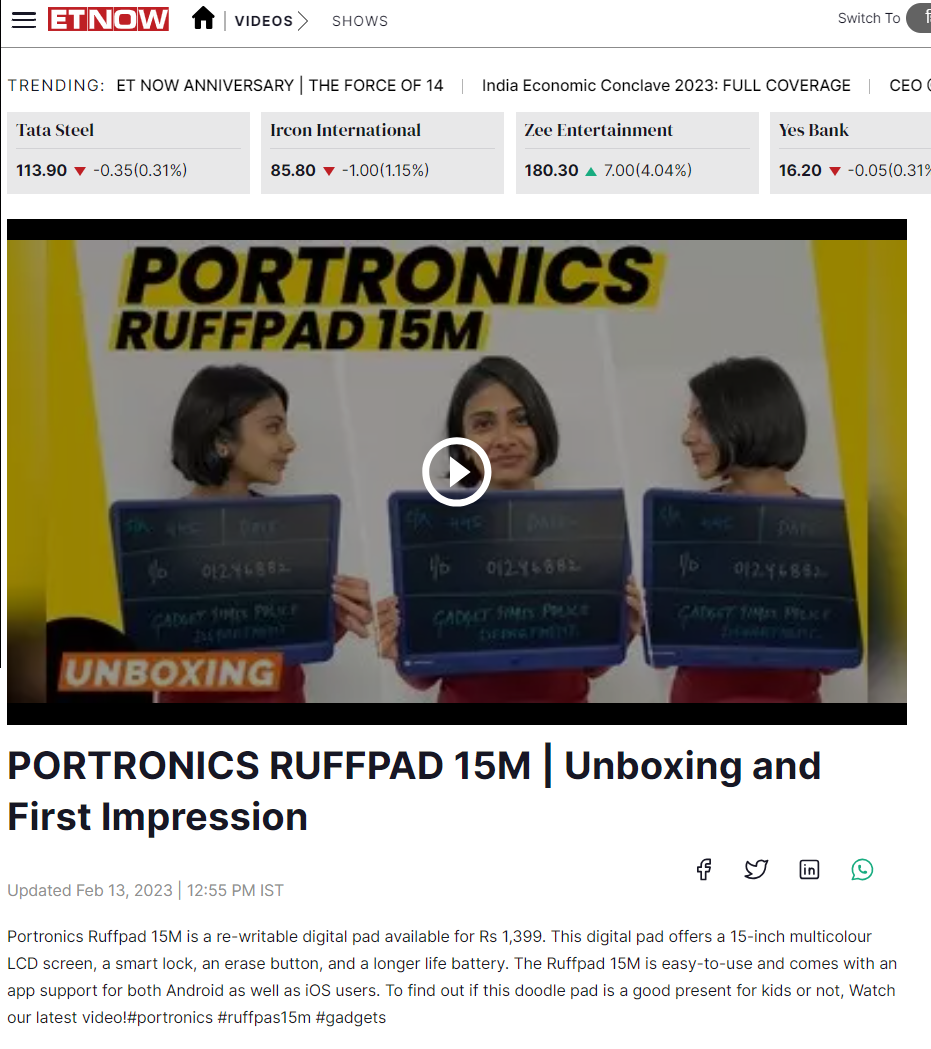Share article on Twitter
931x1049 pixels.
(756, 869)
